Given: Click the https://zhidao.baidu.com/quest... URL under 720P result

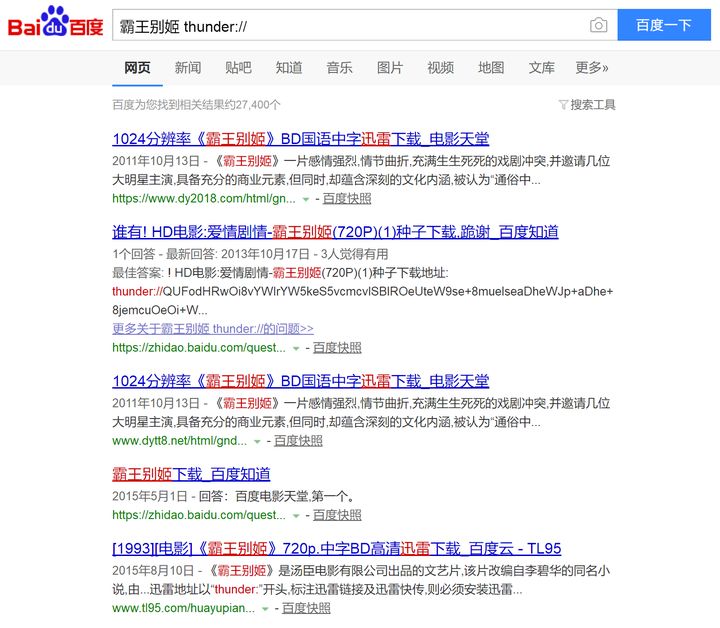Looking at the screenshot, I should pyautogui.click(x=199, y=348).
